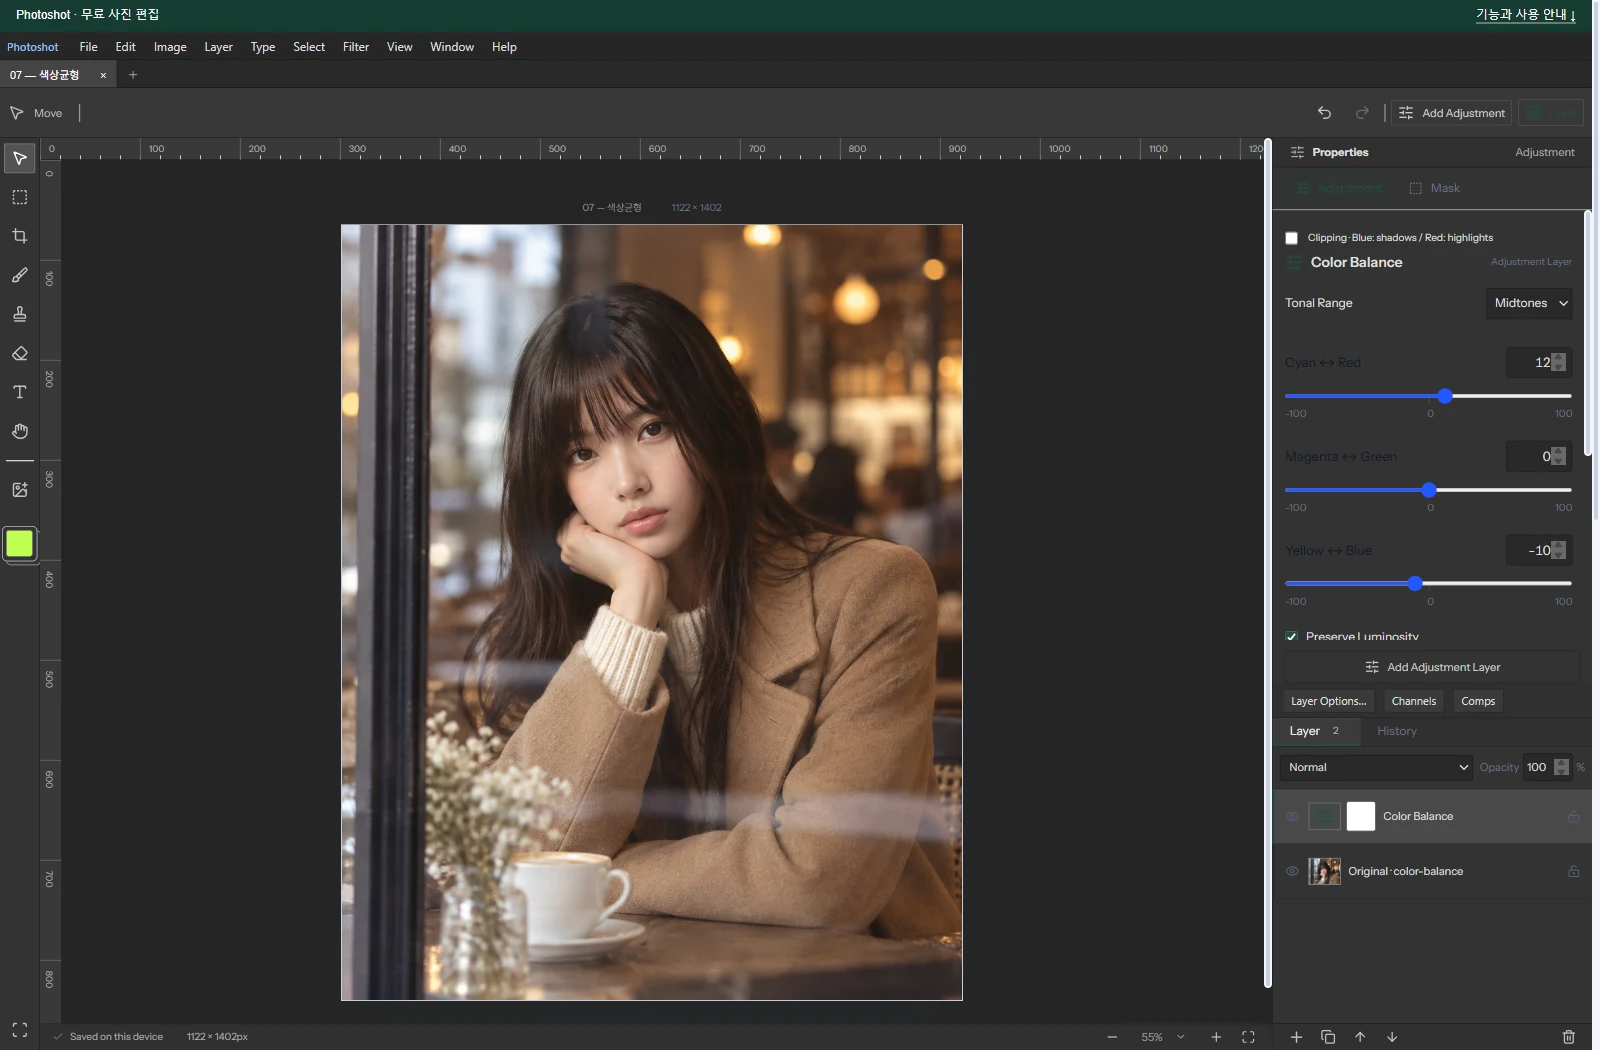Select the rectangular marquee tool

click(x=19, y=197)
